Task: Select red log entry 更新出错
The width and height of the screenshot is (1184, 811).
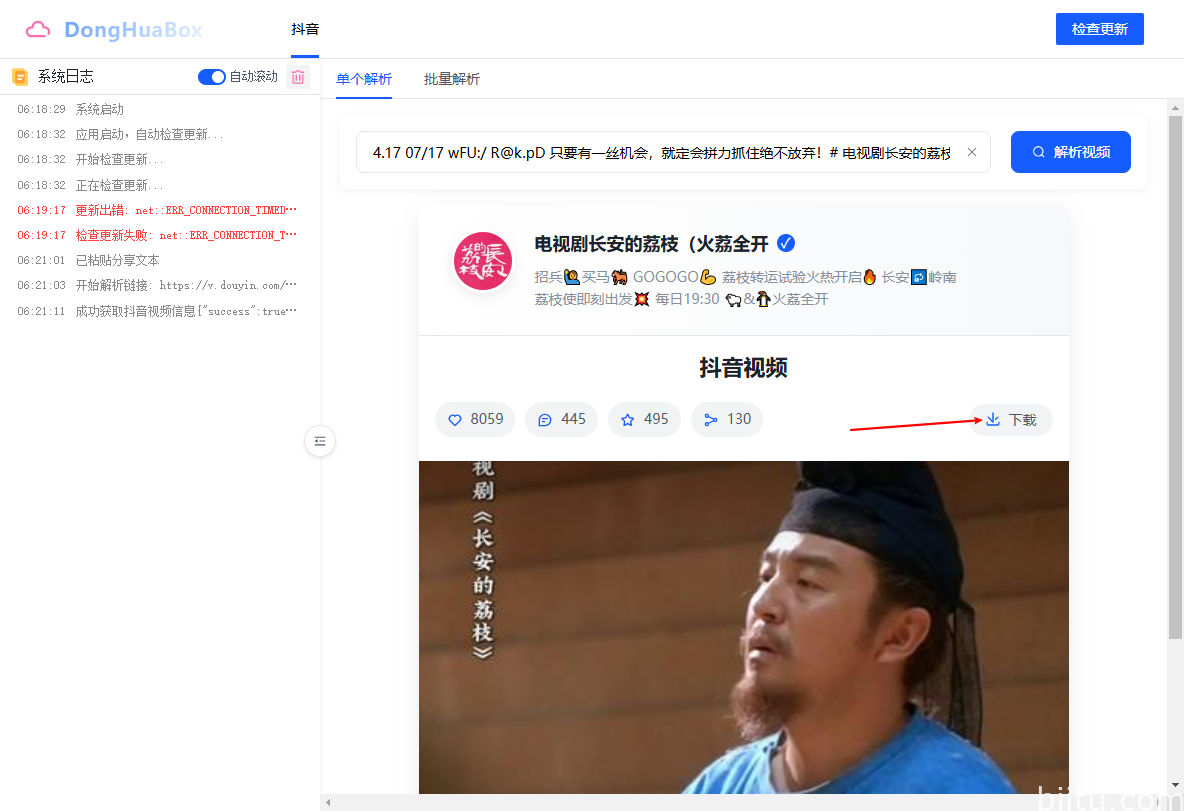Action: pyautogui.click(x=157, y=210)
